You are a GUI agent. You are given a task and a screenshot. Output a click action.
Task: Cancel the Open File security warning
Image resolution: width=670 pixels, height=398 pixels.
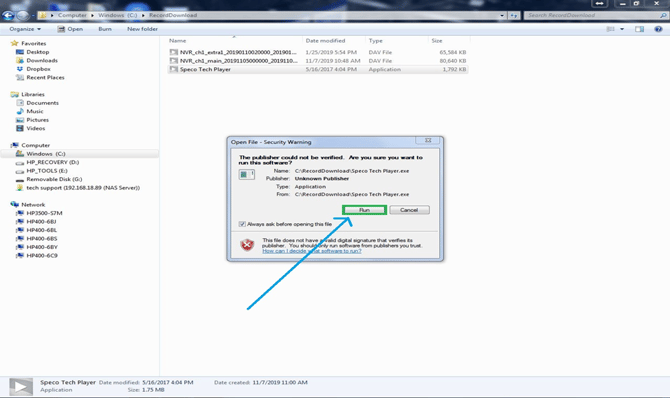[x=409, y=210]
